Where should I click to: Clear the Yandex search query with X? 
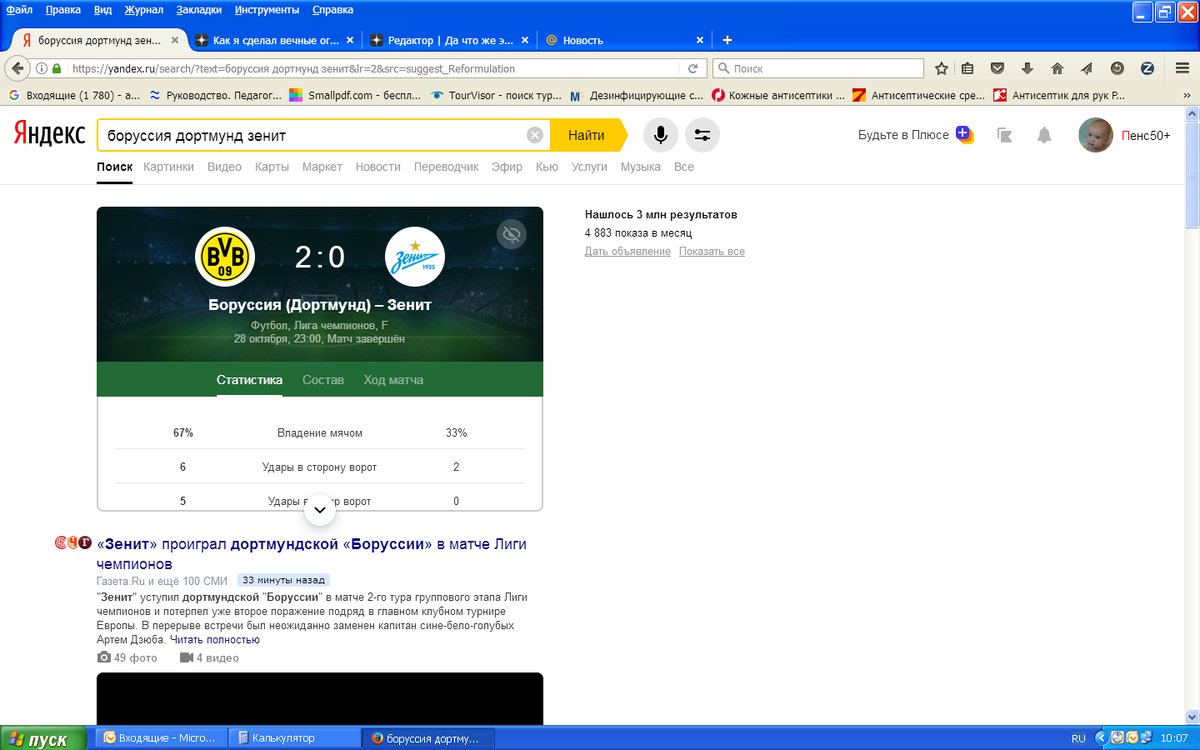(x=535, y=135)
